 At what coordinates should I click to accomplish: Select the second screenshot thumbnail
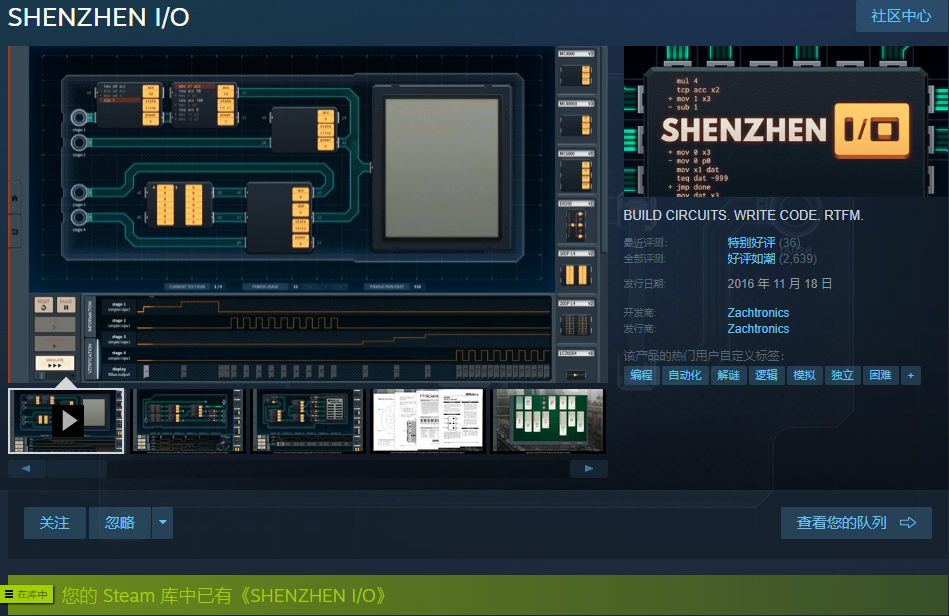(187, 421)
